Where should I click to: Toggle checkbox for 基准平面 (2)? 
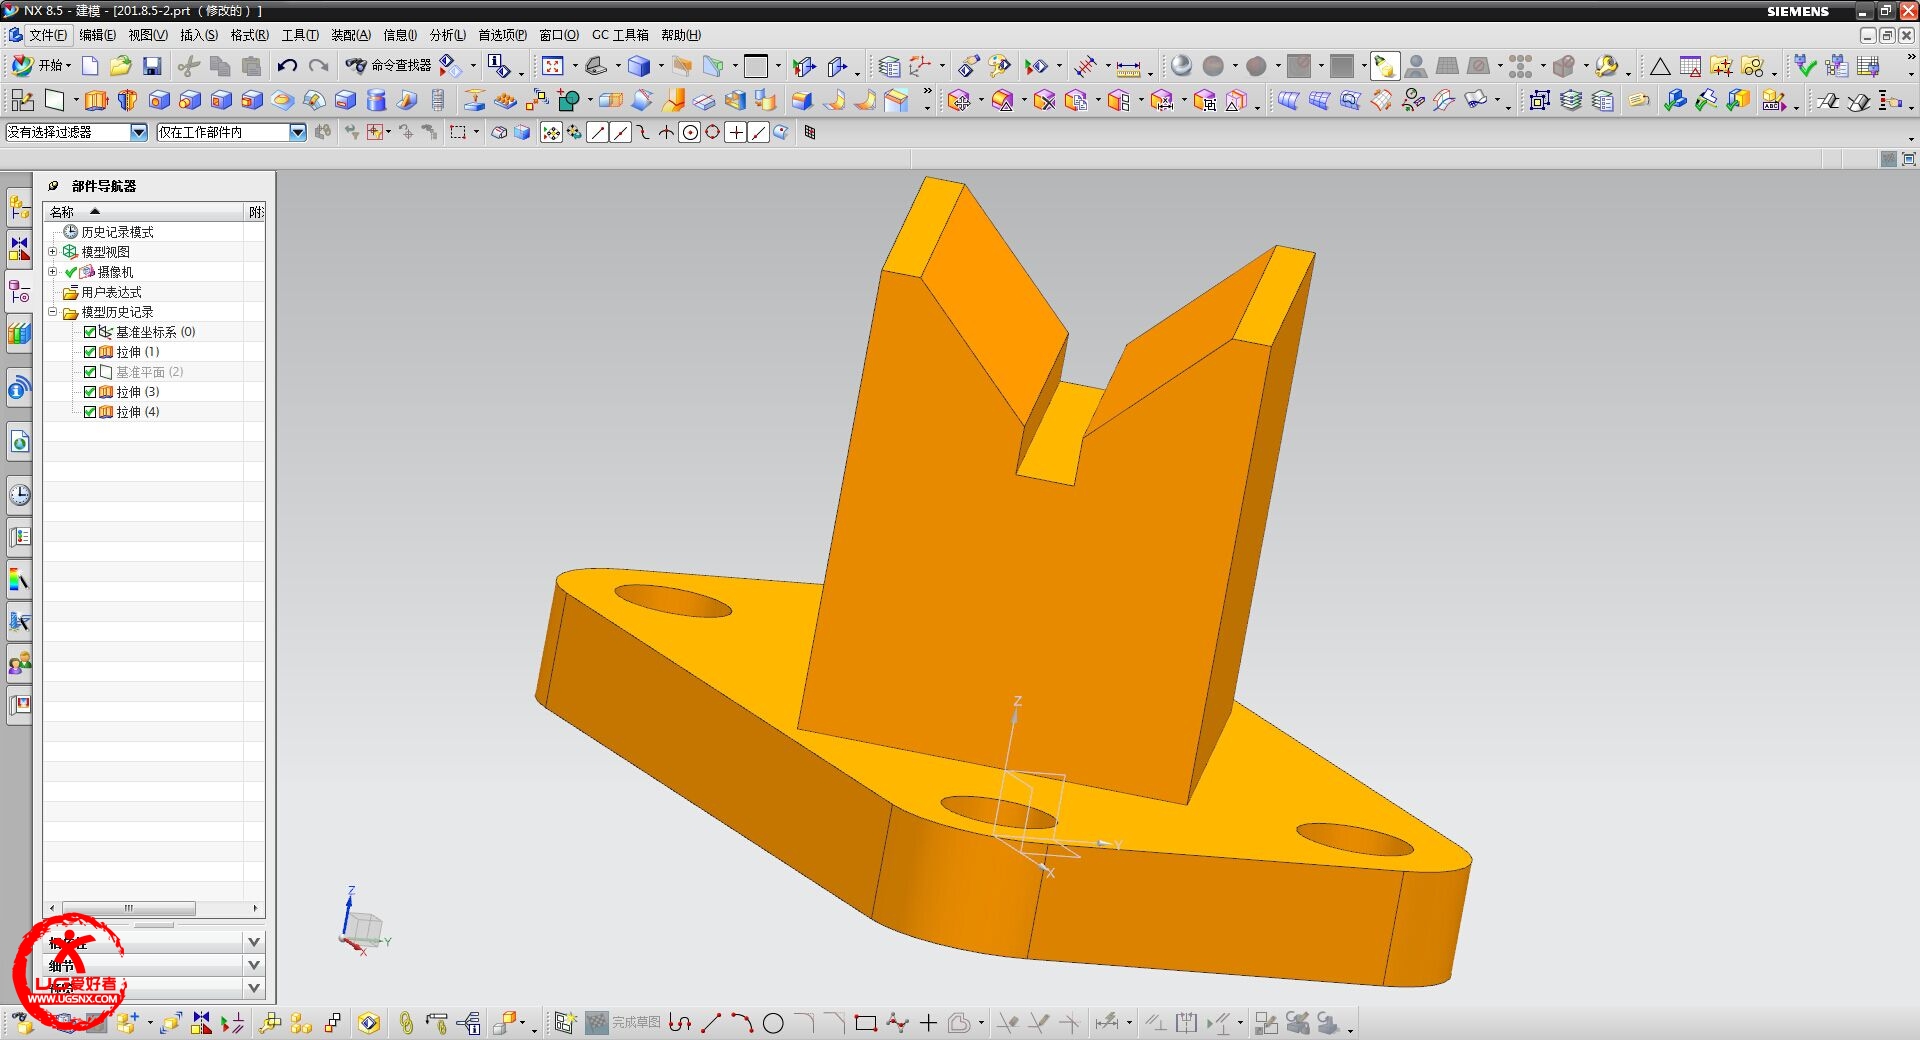click(90, 372)
